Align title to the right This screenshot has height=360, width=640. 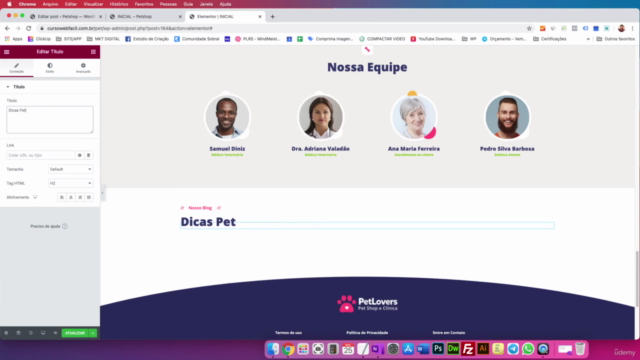[80, 197]
